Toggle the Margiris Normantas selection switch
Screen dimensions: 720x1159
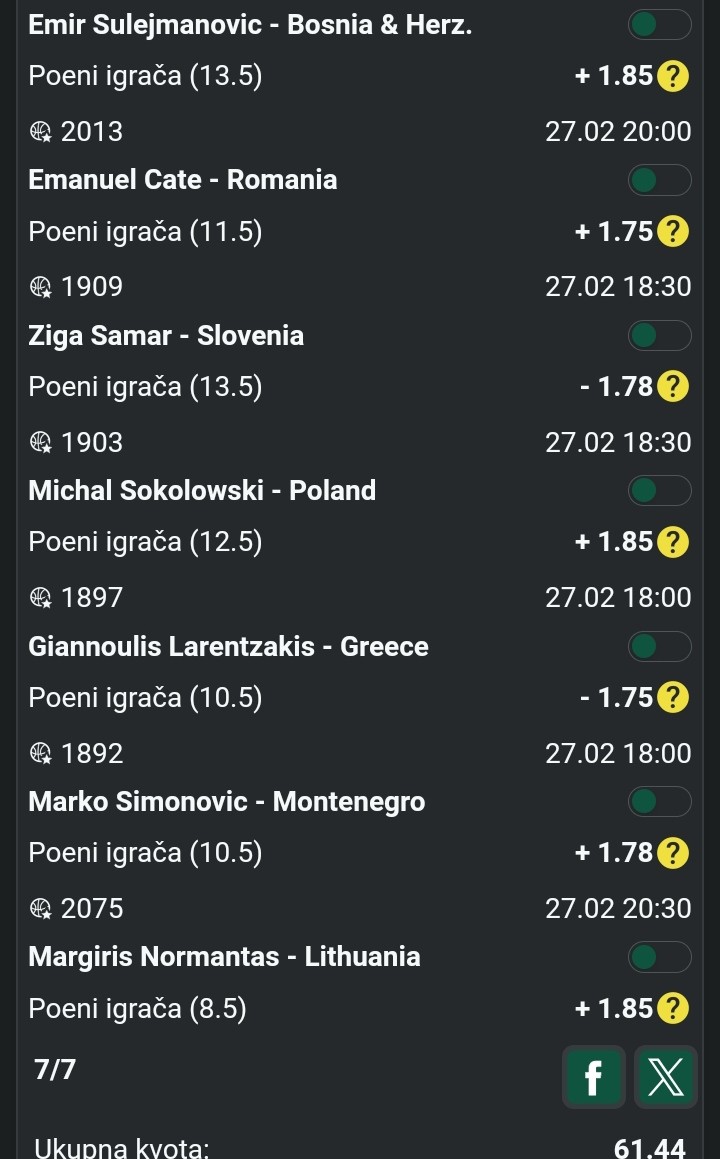(659, 957)
